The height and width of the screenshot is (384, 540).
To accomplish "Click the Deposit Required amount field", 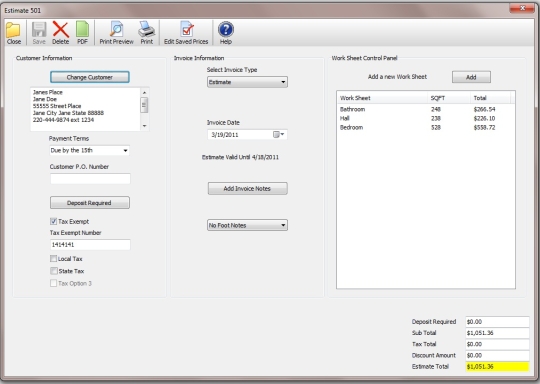I will tap(497, 322).
